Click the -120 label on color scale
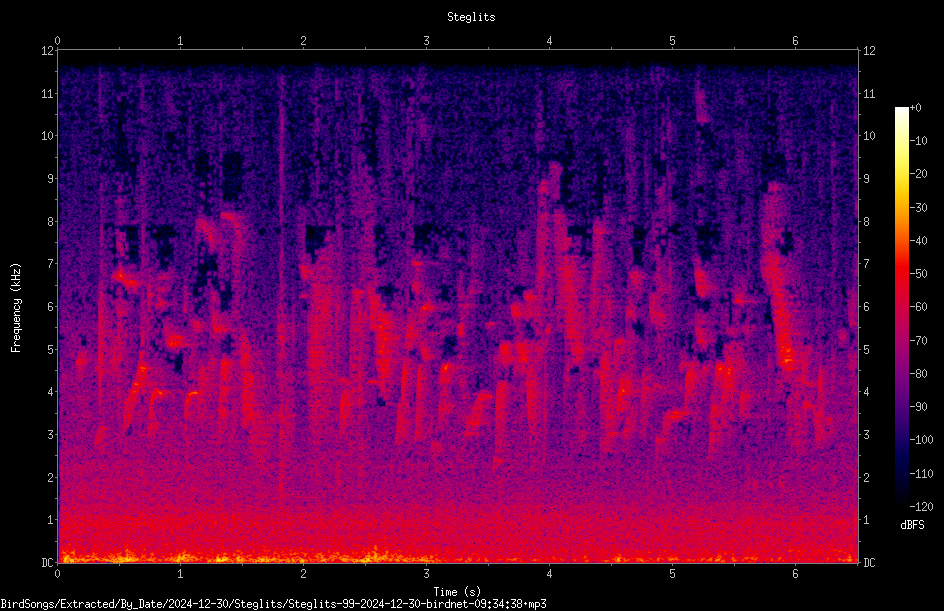 coord(921,506)
